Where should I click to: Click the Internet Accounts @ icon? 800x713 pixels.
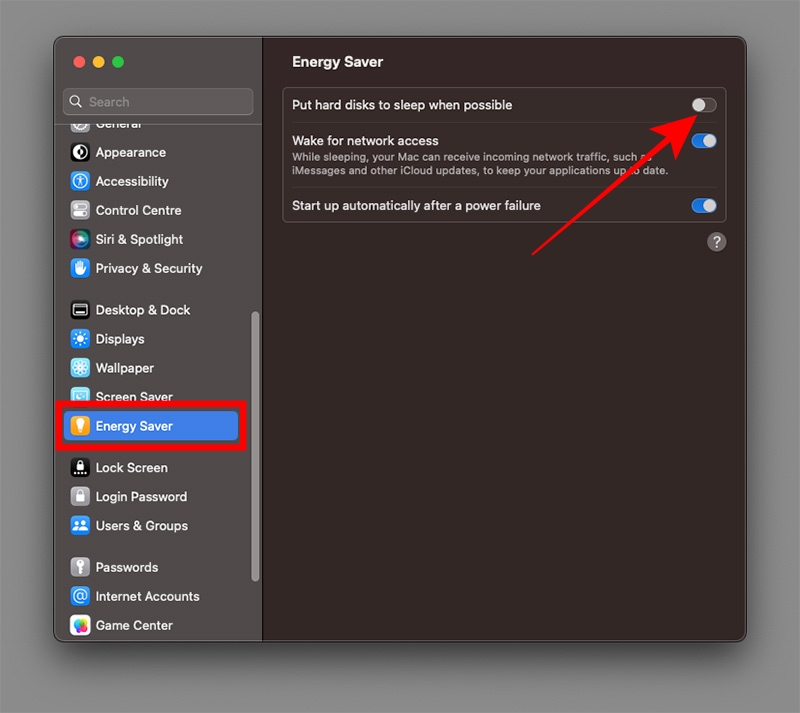80,596
